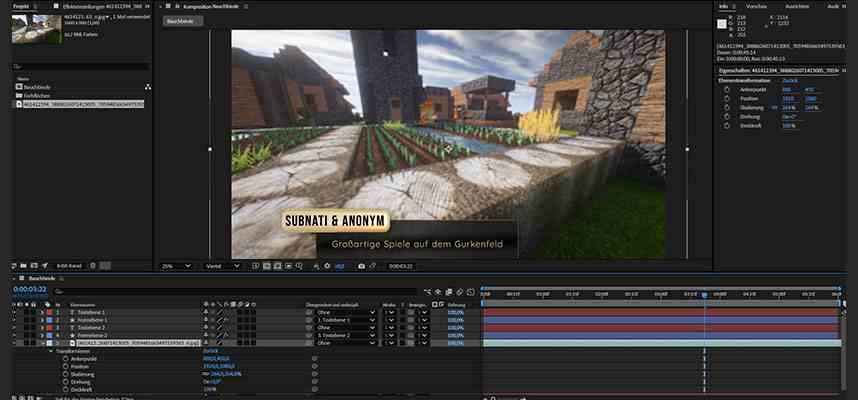Screen dimensions: 858x400
Task: Click Zurück next to Transformieren in timeline
Action: tap(211, 351)
